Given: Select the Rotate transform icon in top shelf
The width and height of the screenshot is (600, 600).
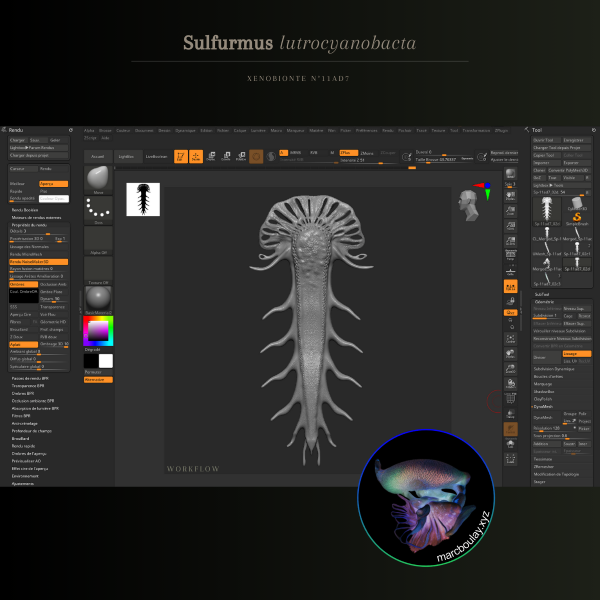Looking at the screenshot, I should (241, 157).
